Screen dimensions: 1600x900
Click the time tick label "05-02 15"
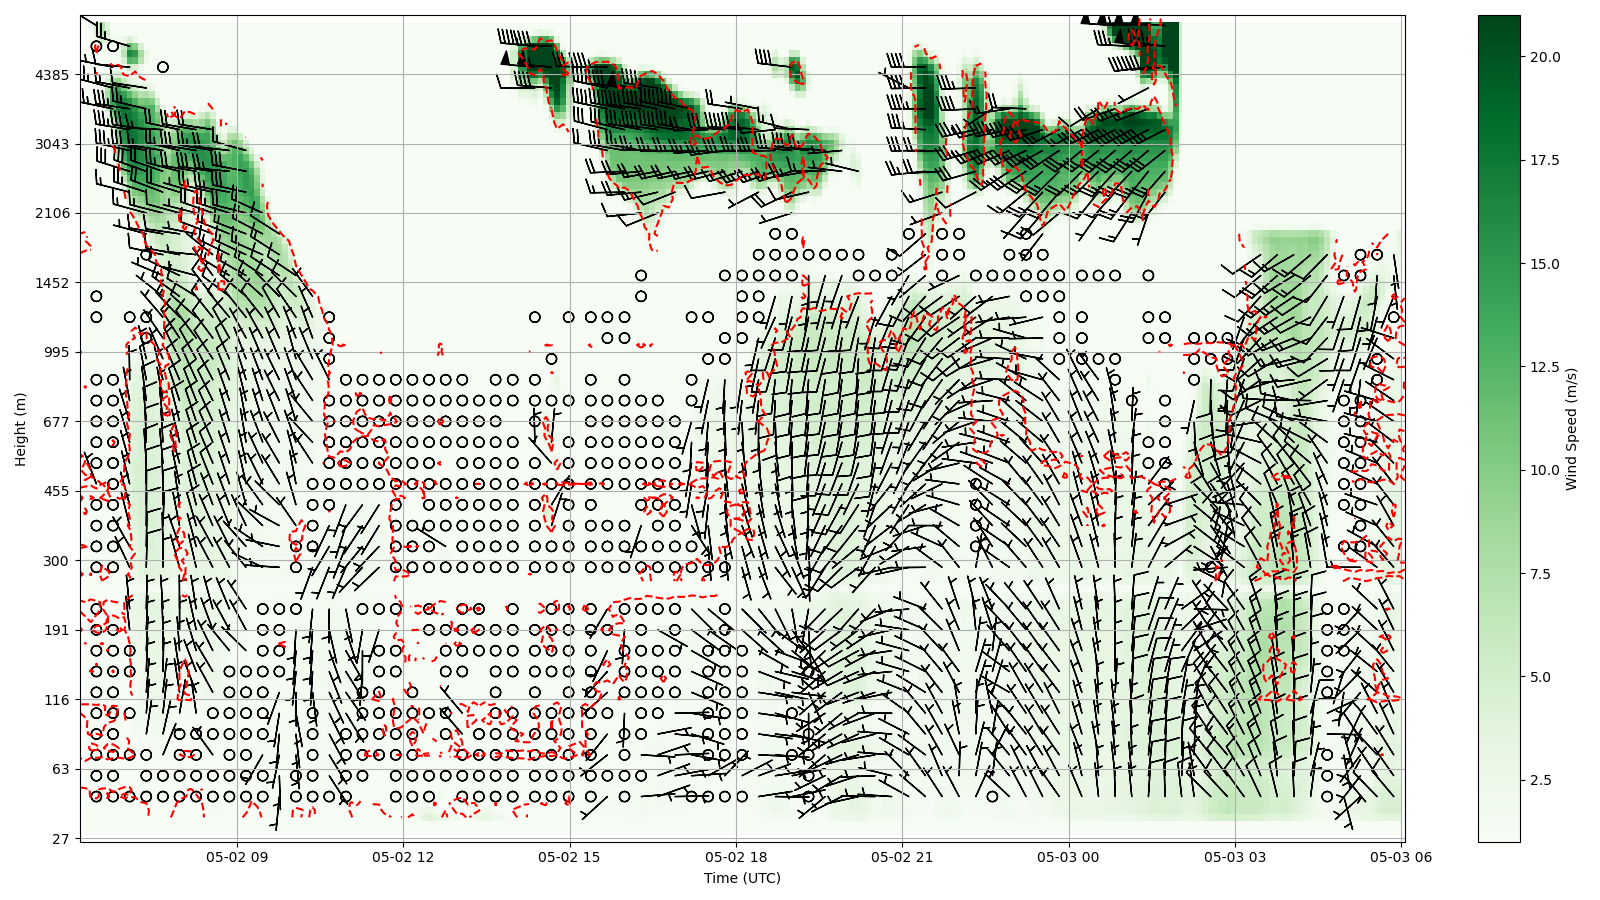570,856
